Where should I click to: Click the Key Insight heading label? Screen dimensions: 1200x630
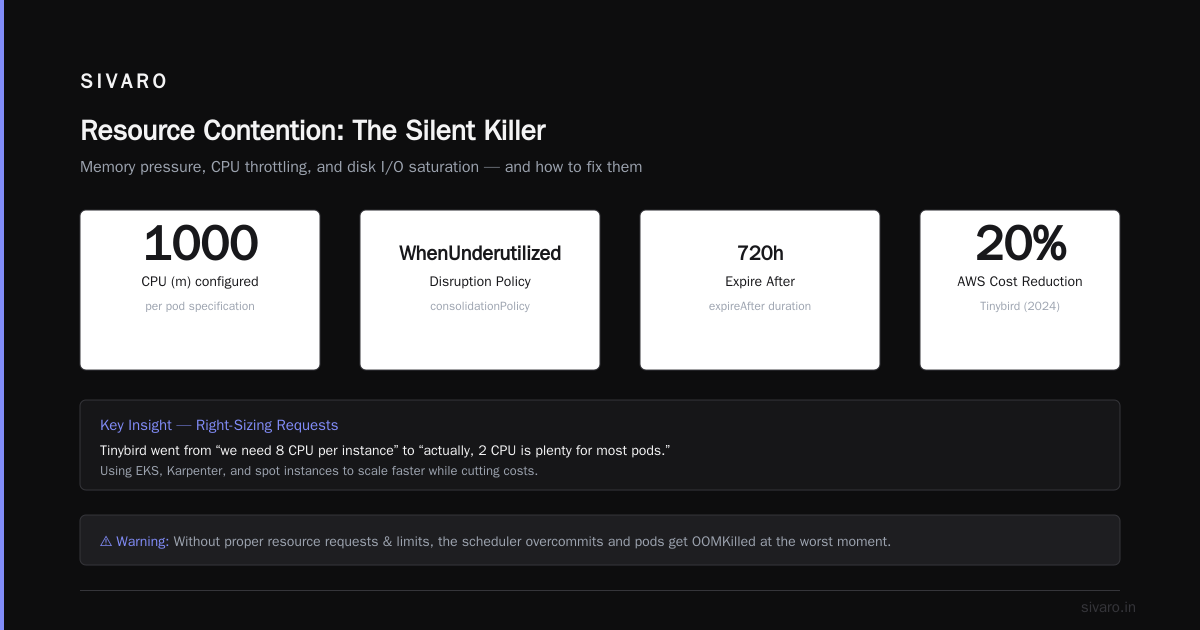(135, 425)
